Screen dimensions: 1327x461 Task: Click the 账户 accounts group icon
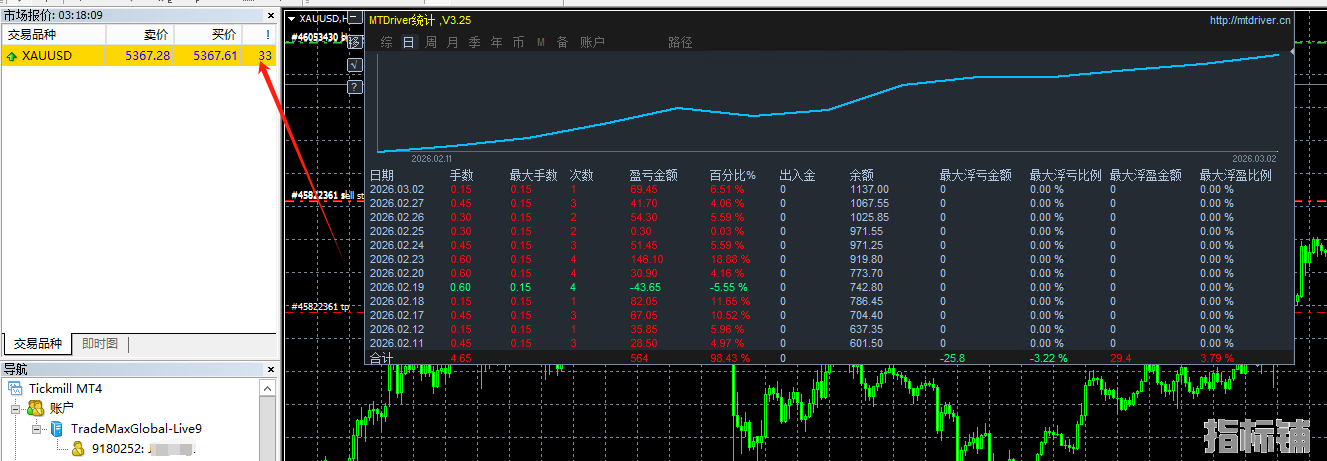(x=35, y=408)
